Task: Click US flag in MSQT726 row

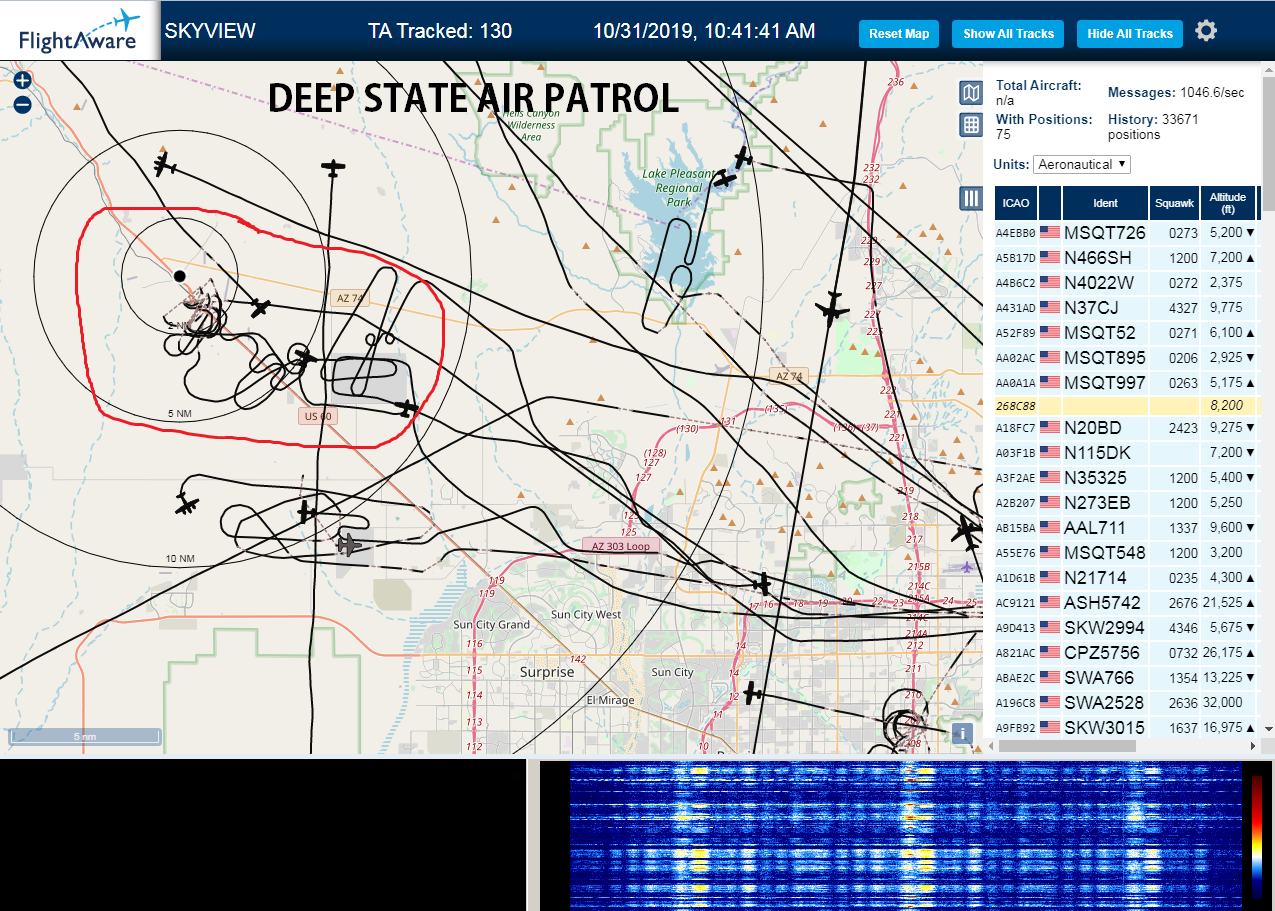Action: pos(1049,232)
